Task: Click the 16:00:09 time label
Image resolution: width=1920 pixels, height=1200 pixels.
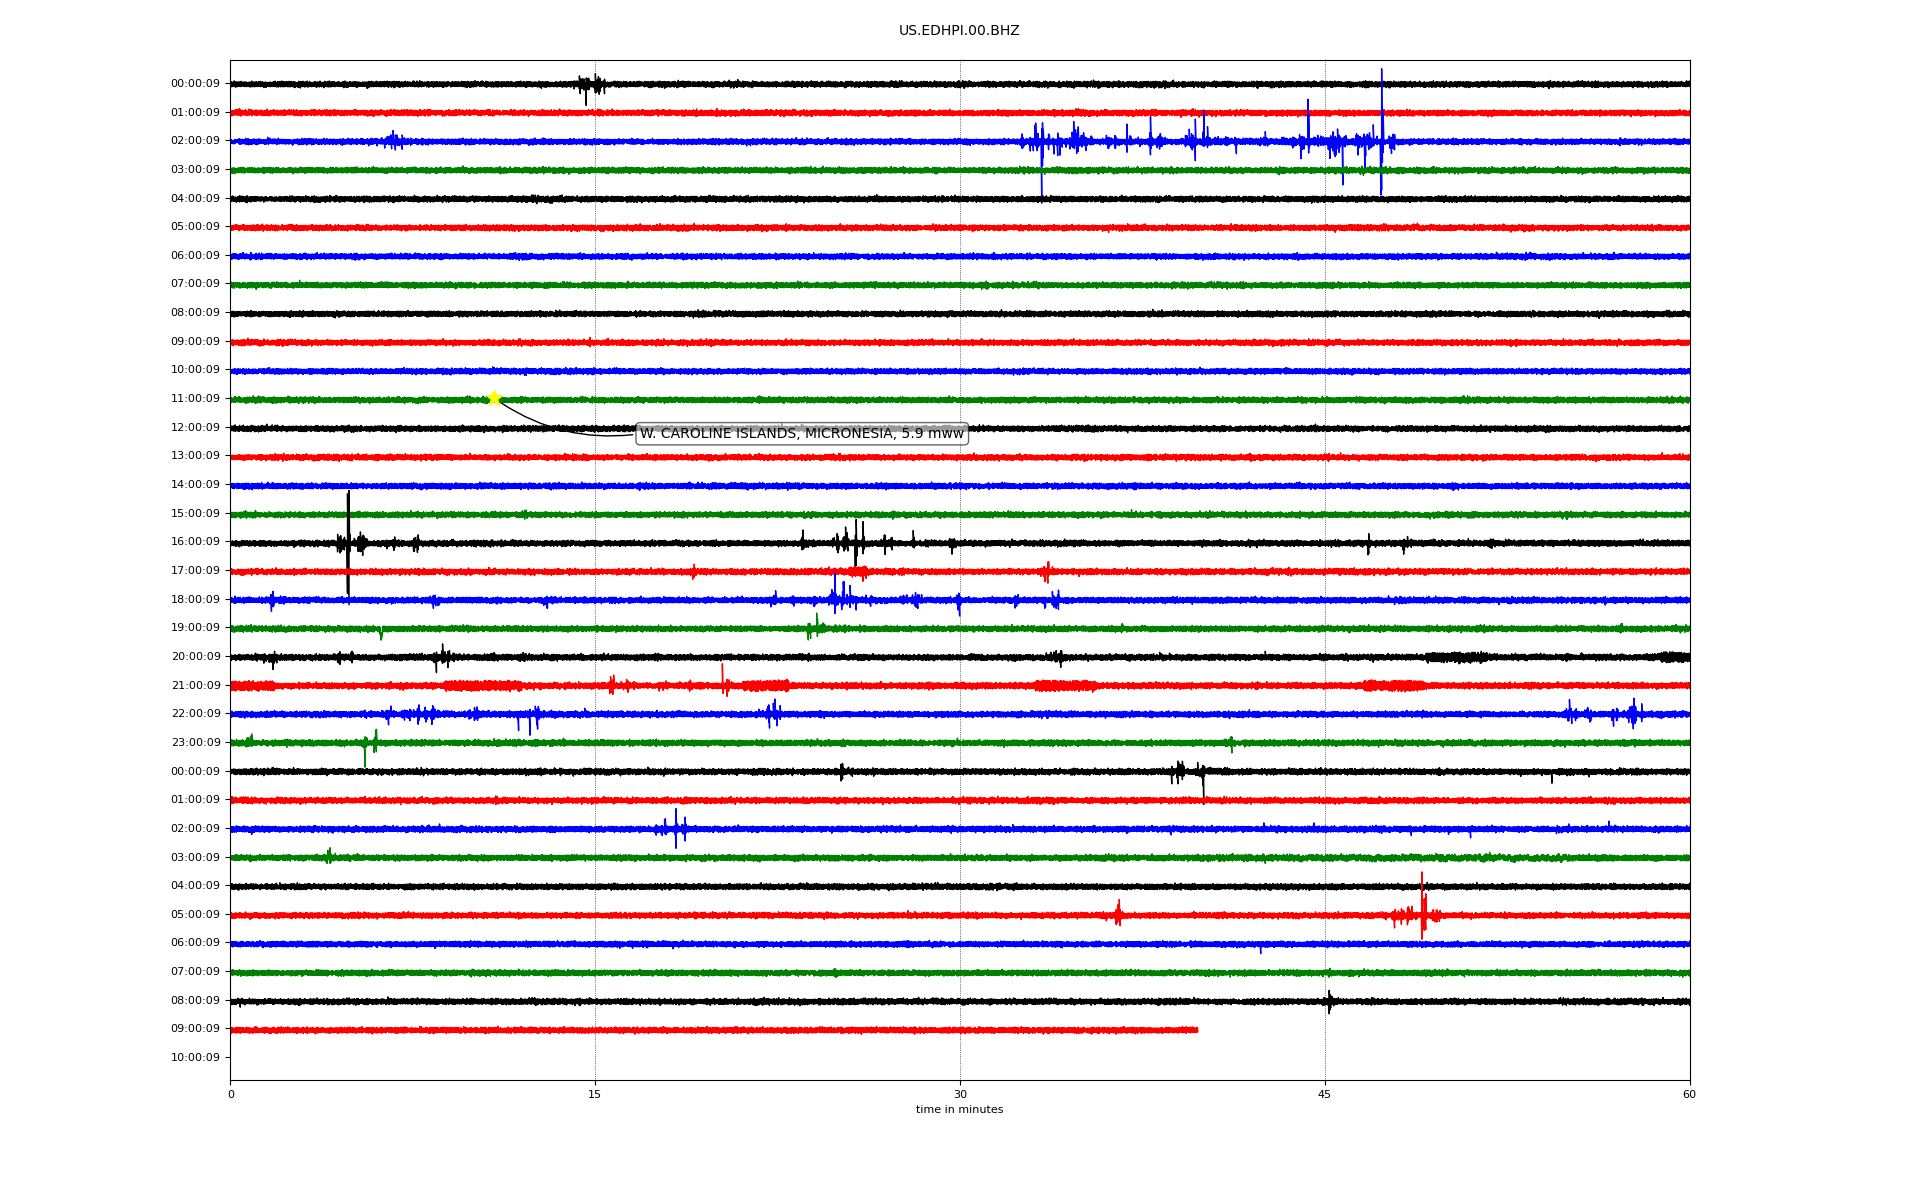Action: point(195,542)
